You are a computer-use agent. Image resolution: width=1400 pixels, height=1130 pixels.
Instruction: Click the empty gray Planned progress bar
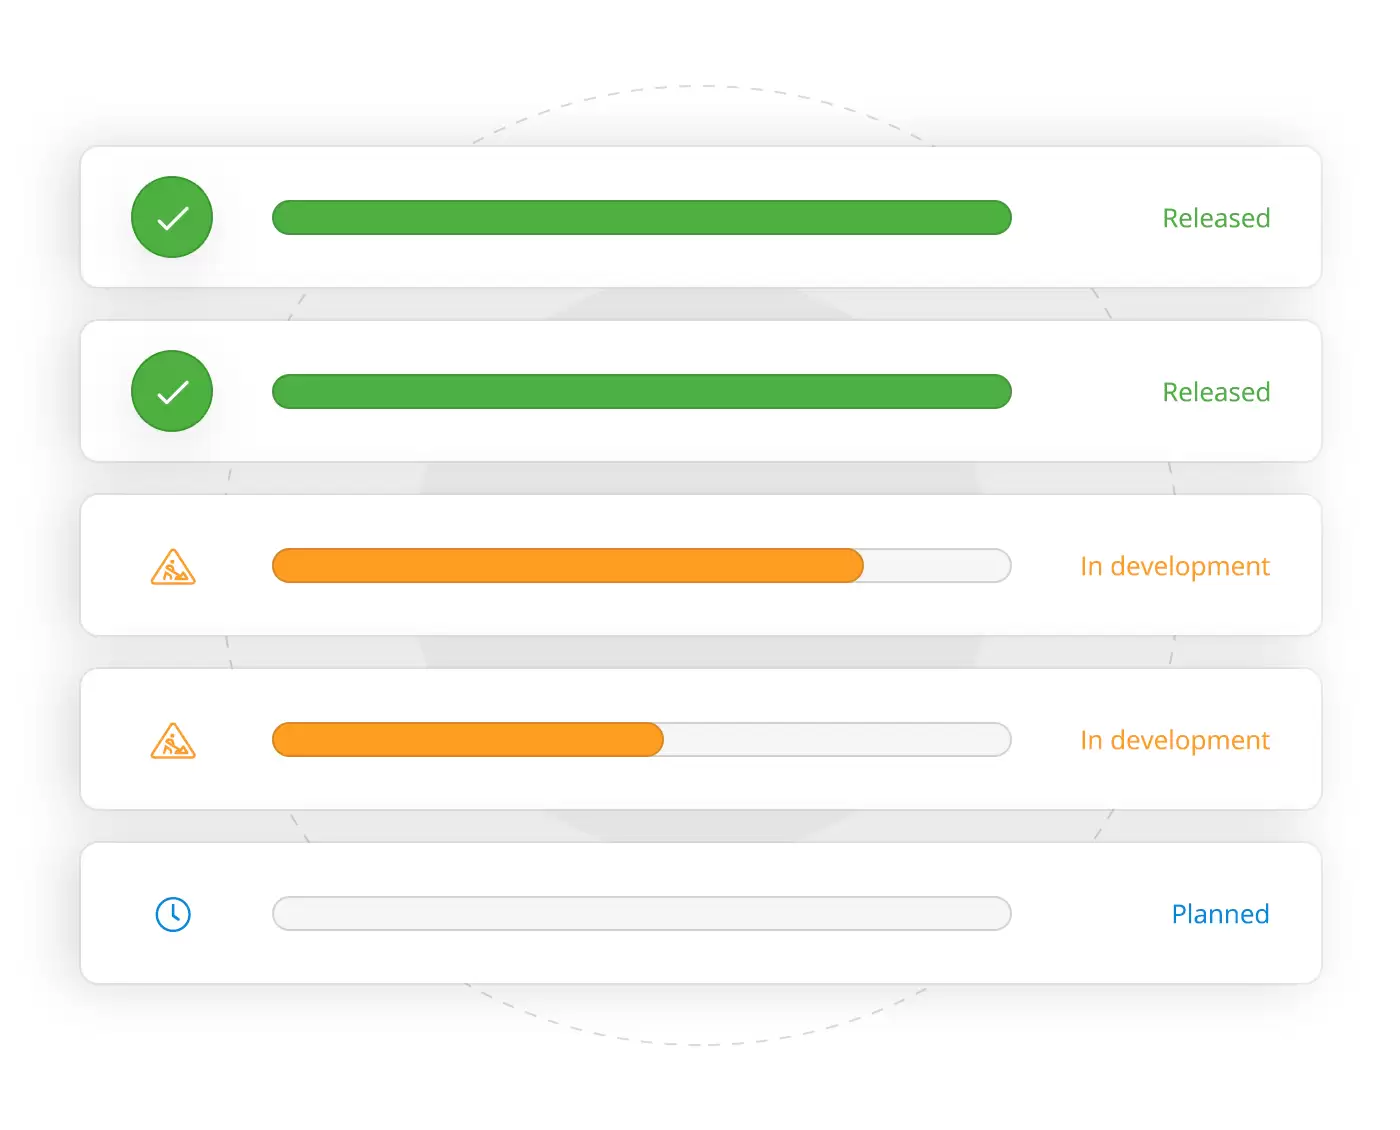(641, 914)
